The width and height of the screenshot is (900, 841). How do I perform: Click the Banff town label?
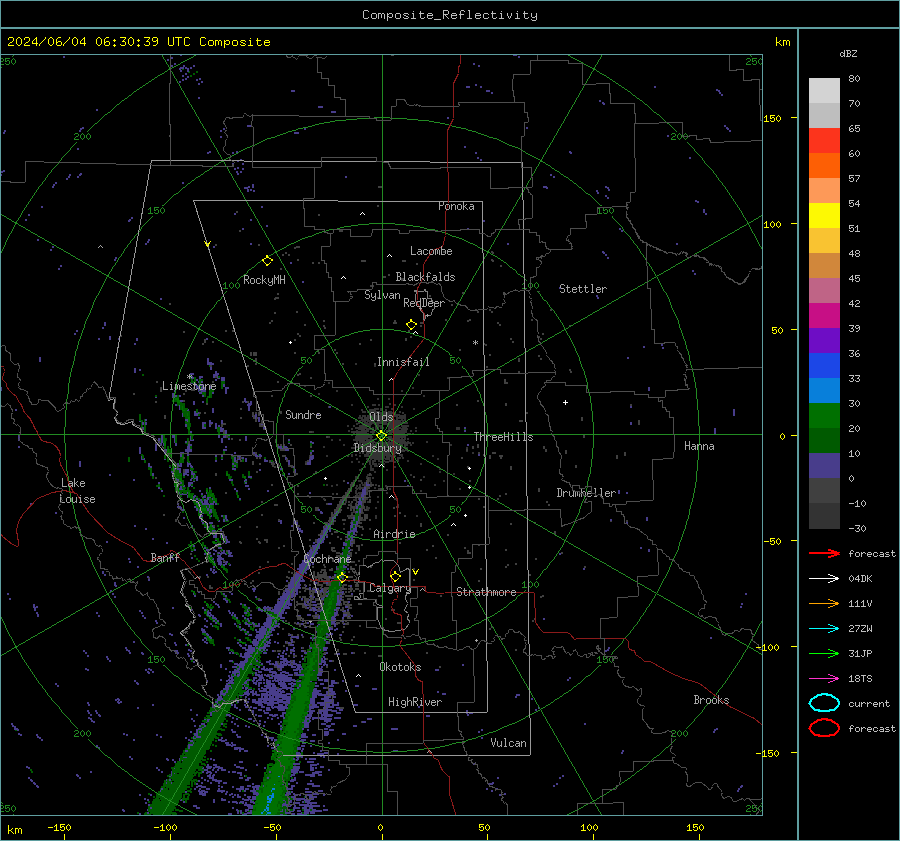pos(165,557)
